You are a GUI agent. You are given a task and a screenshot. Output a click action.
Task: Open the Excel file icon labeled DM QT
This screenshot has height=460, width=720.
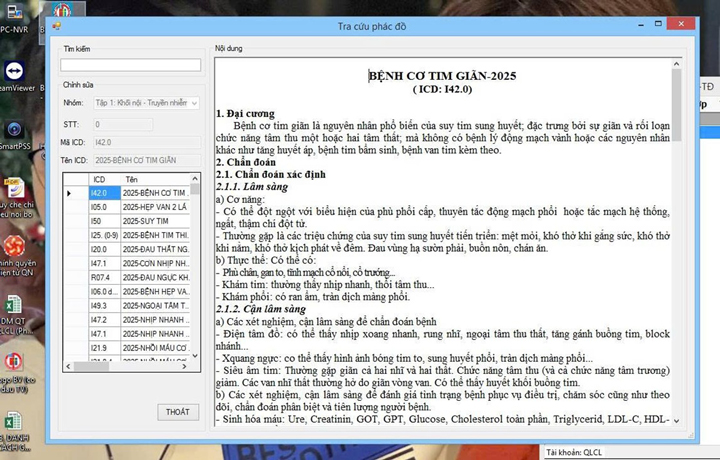tap(14, 306)
